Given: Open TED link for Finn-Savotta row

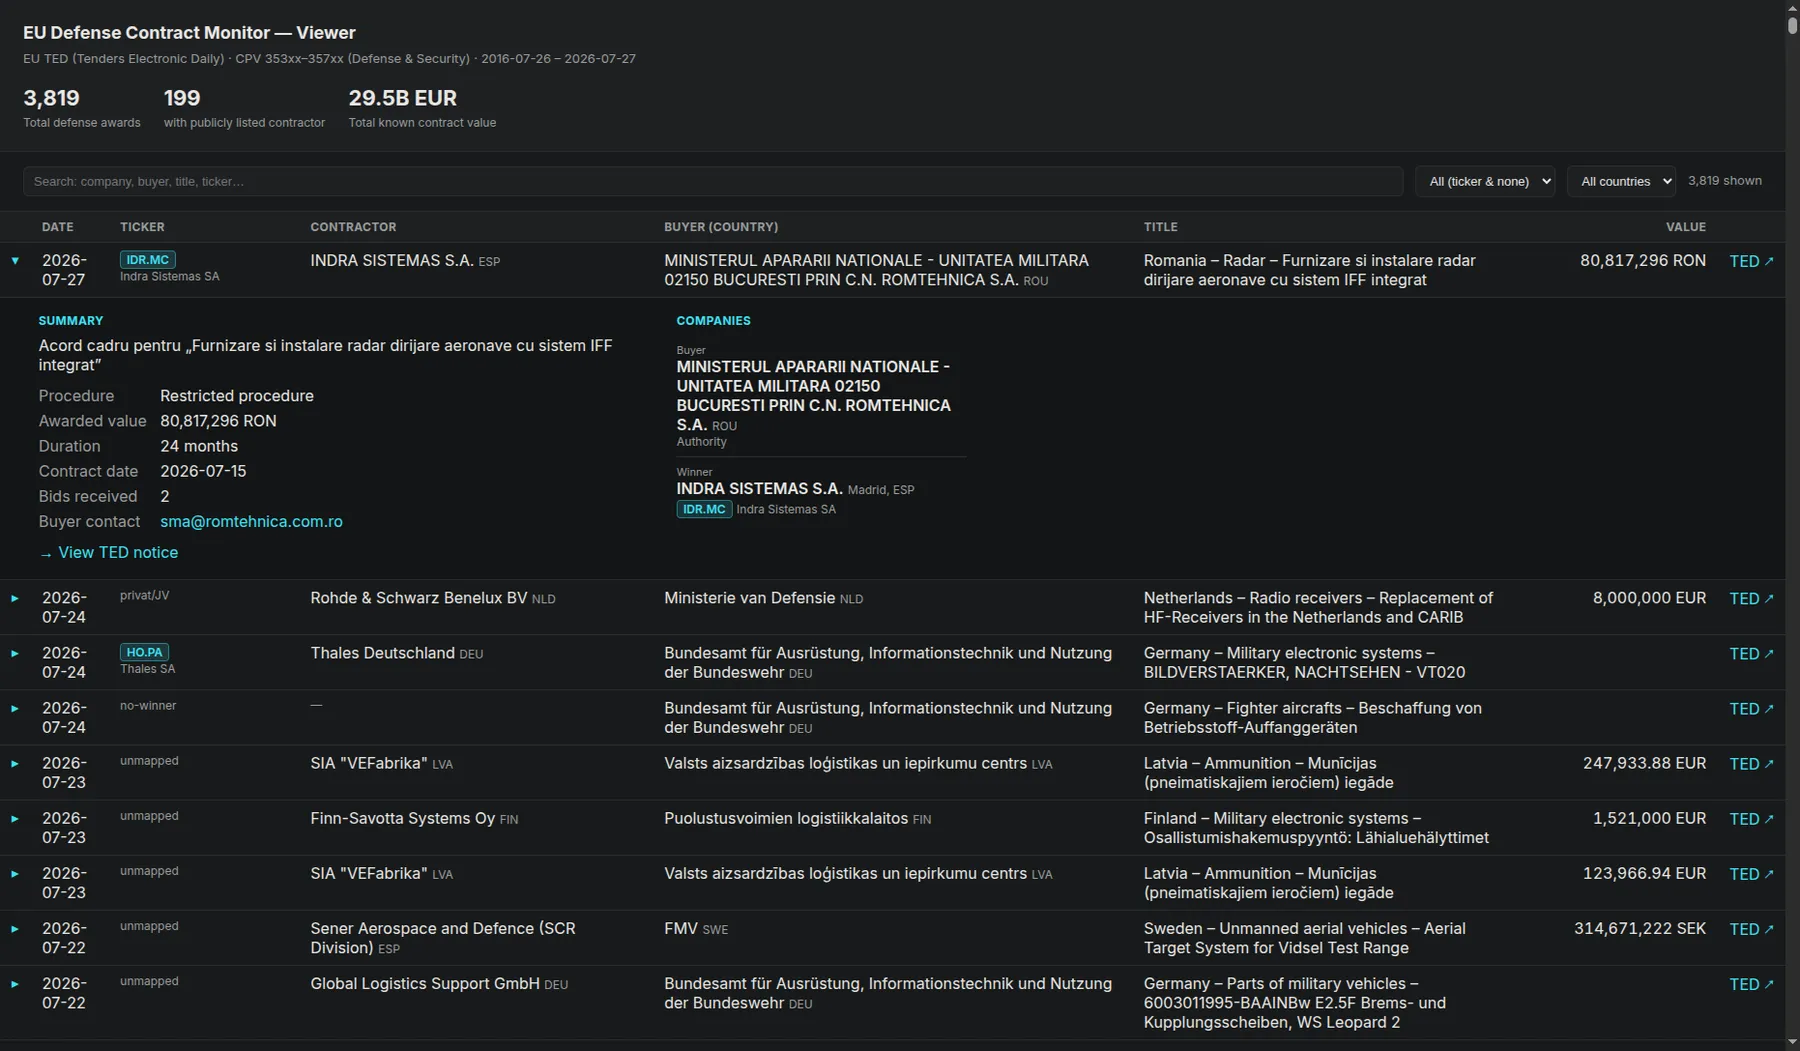Looking at the screenshot, I should (x=1751, y=818).
